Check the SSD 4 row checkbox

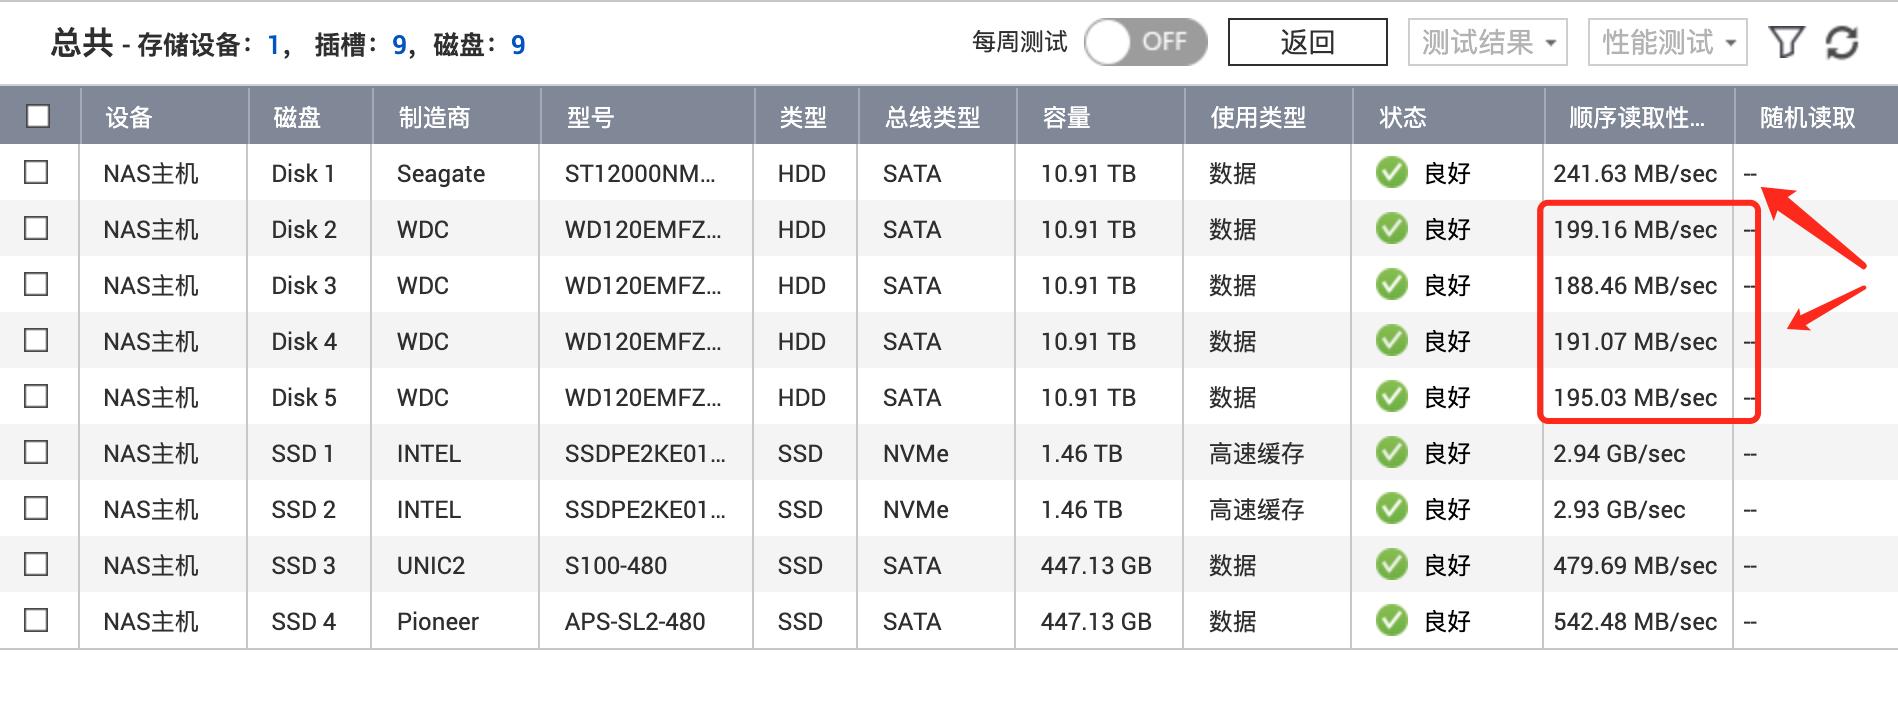tap(37, 621)
